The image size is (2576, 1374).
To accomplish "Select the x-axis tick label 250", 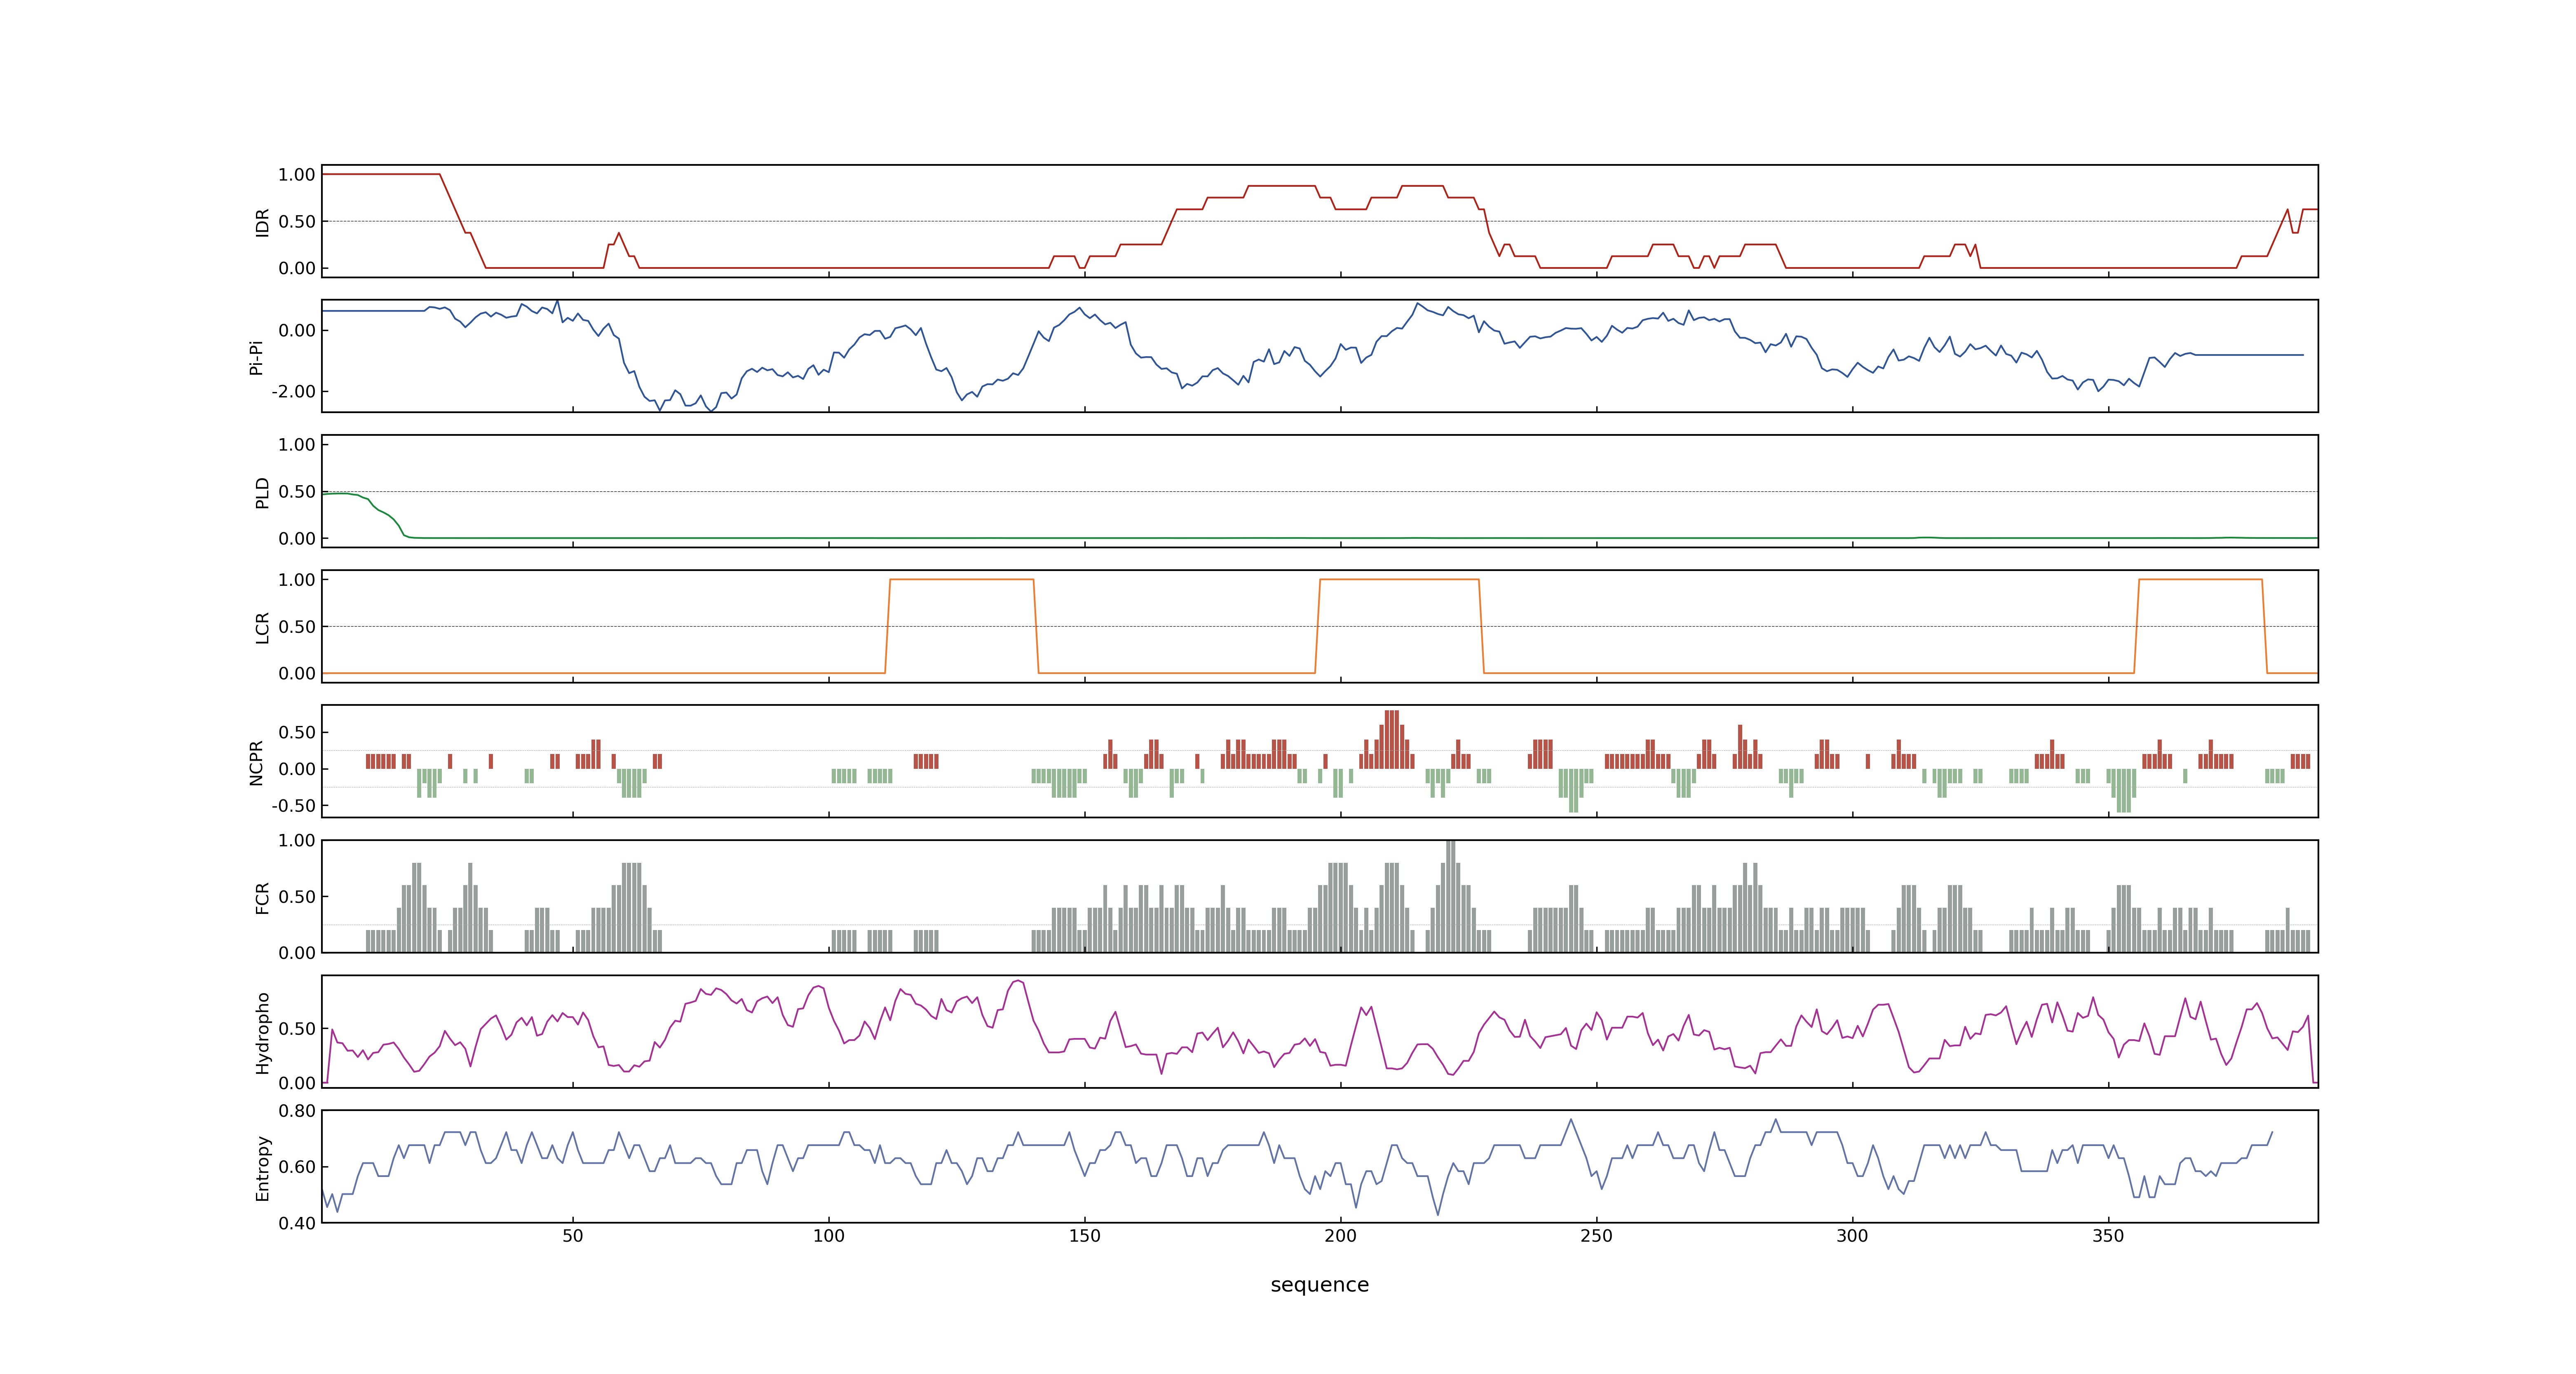I will (x=1597, y=1236).
